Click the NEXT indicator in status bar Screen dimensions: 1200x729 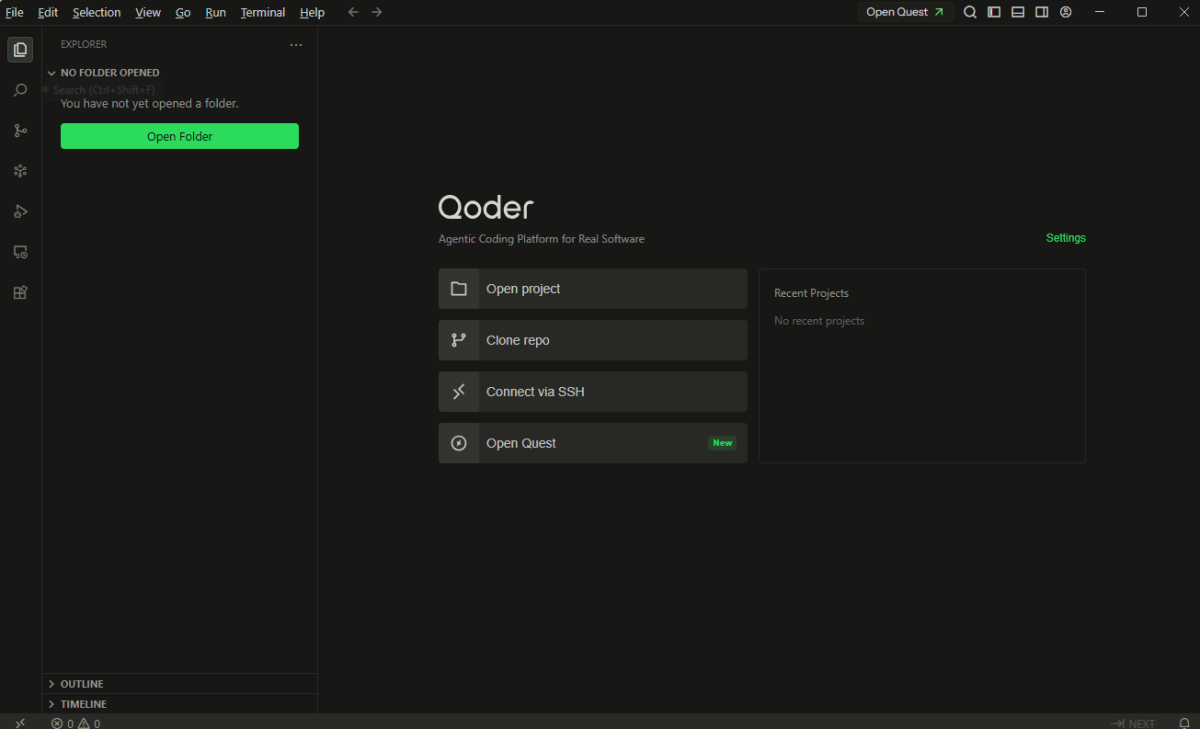[x=1133, y=723]
